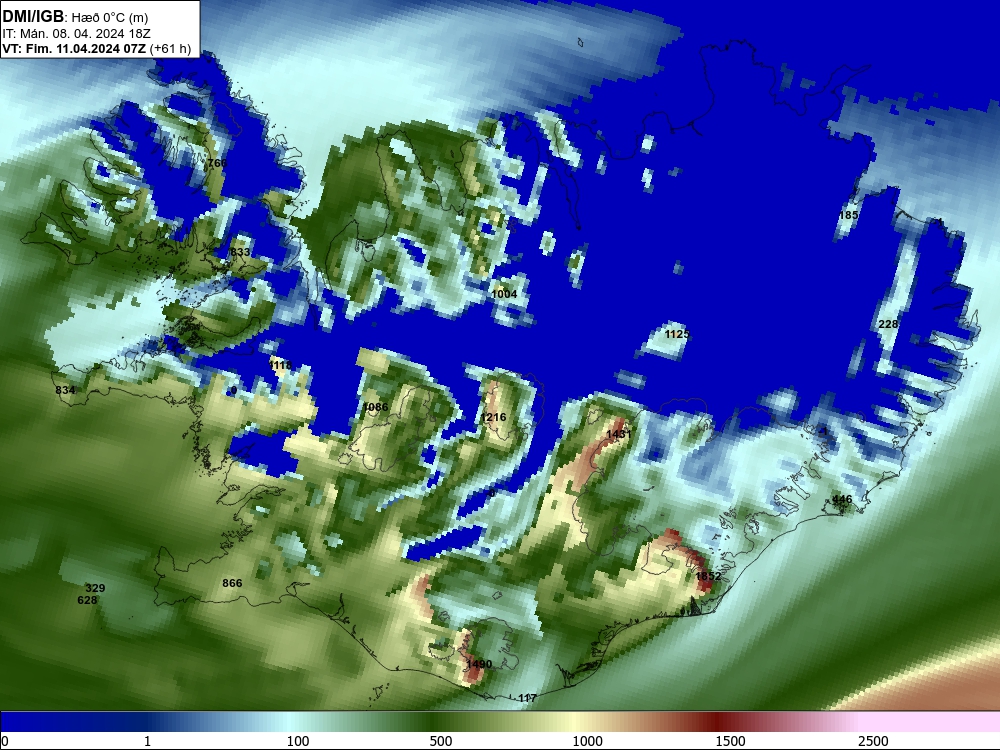Click the colour scale tick label 2500
The height and width of the screenshot is (750, 1000).
(873, 741)
